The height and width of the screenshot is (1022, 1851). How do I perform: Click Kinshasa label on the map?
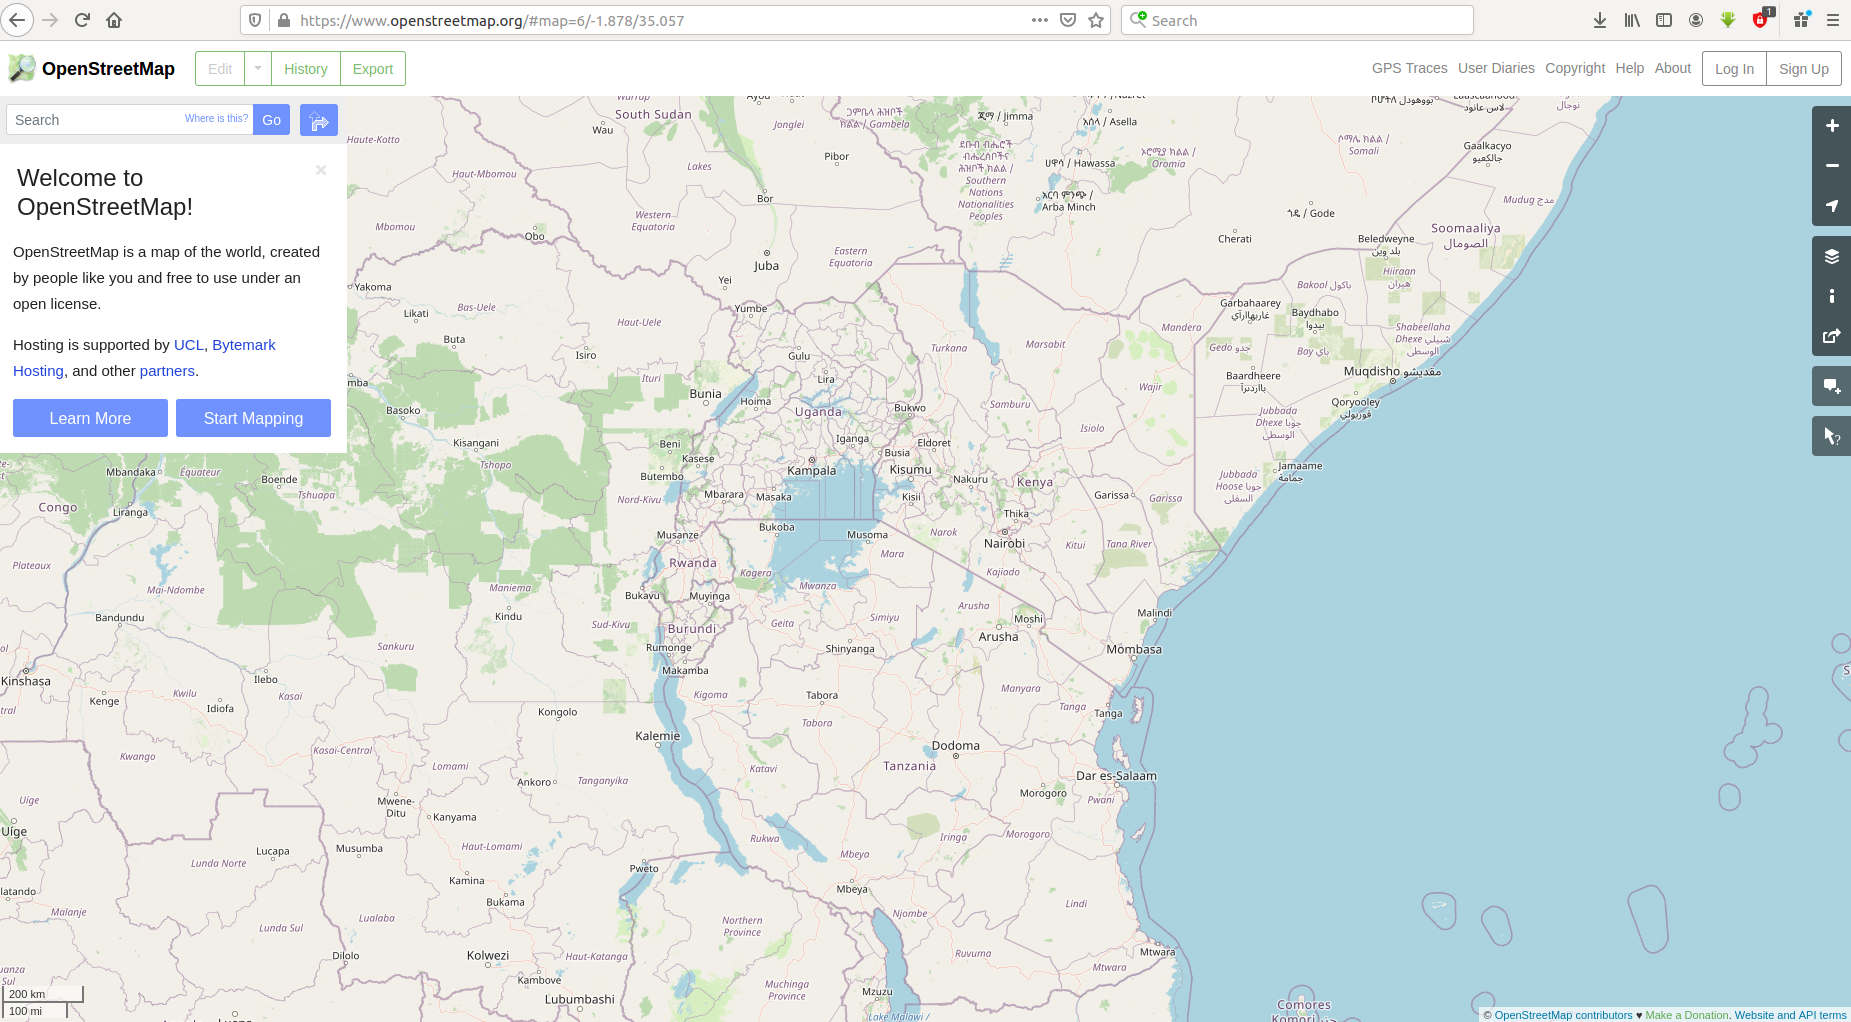pyautogui.click(x=26, y=681)
